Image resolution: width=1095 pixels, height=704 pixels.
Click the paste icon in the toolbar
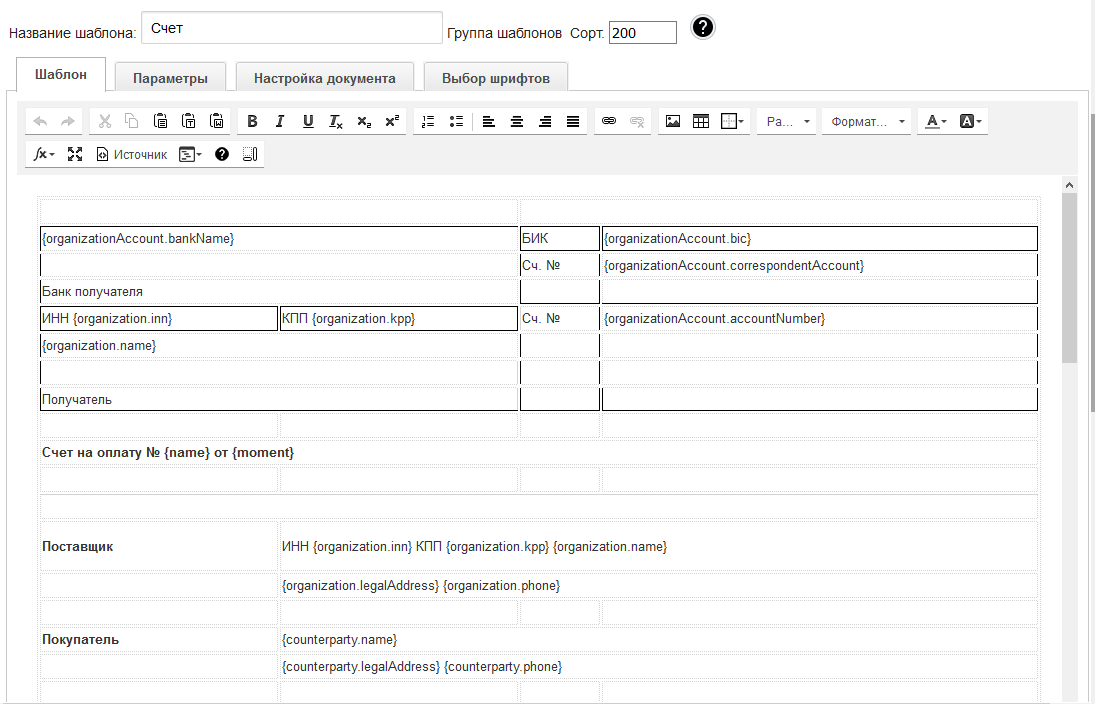click(160, 121)
